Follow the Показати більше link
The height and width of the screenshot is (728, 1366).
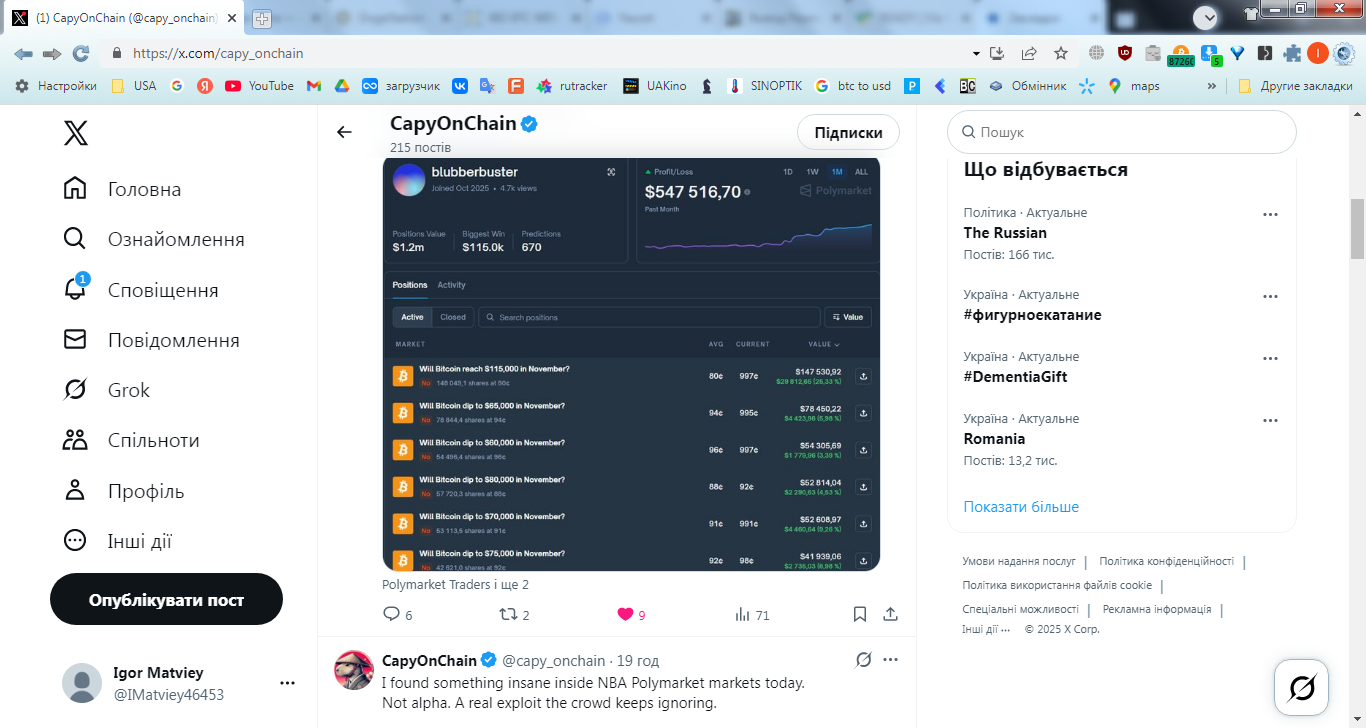1021,507
